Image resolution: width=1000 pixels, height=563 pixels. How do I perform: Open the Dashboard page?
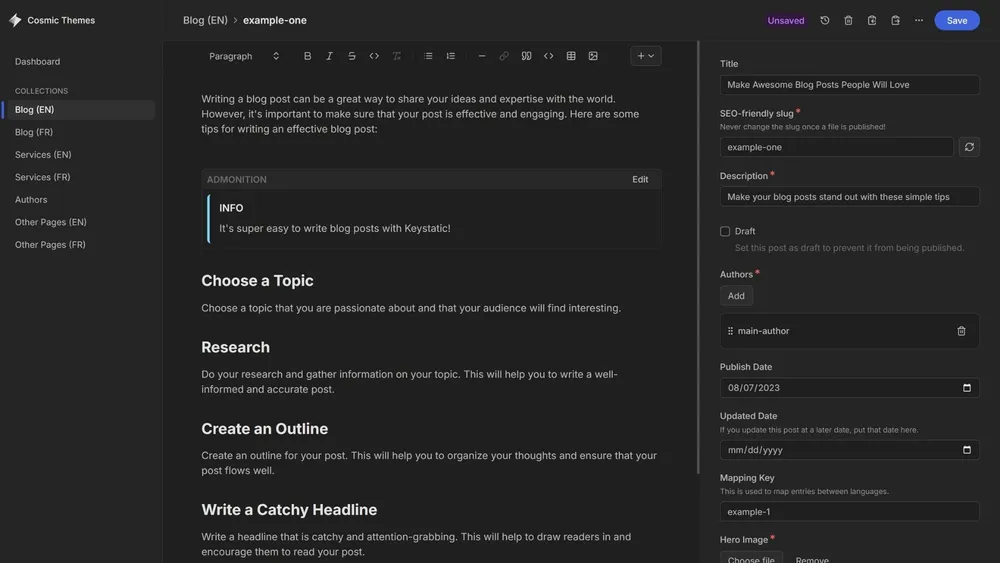(x=38, y=62)
